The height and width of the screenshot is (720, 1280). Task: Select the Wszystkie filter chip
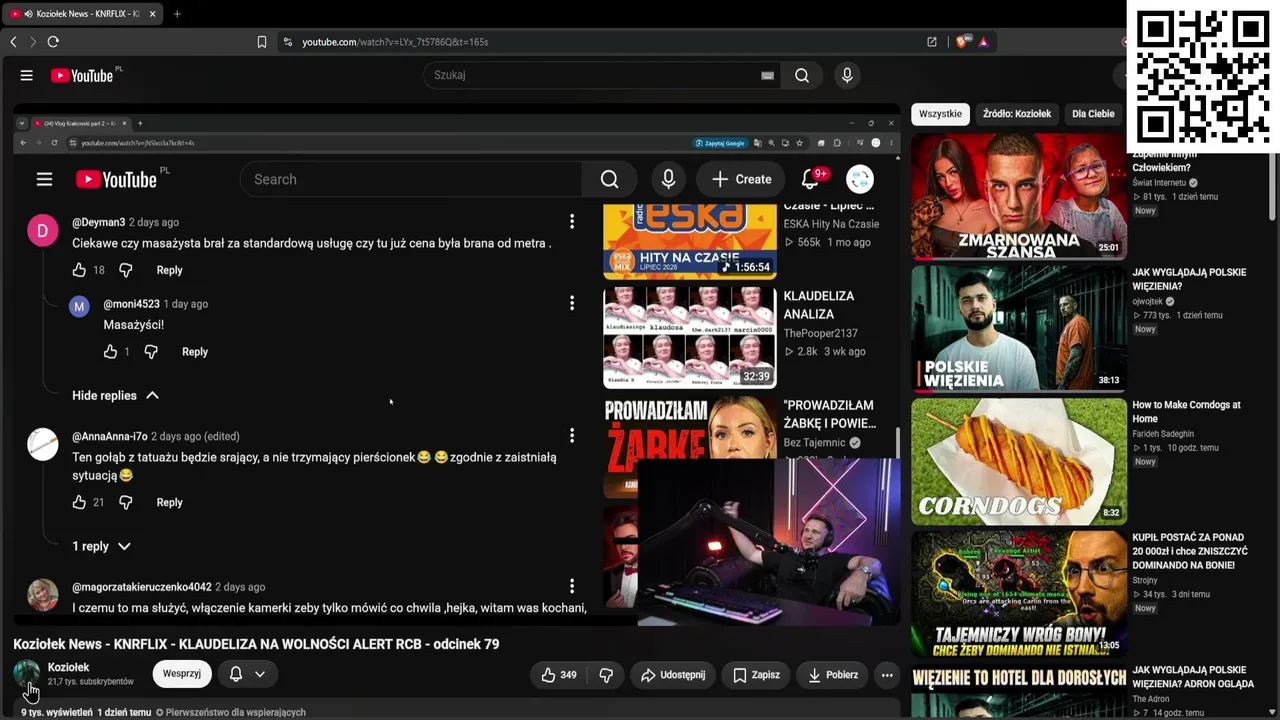[x=940, y=114]
